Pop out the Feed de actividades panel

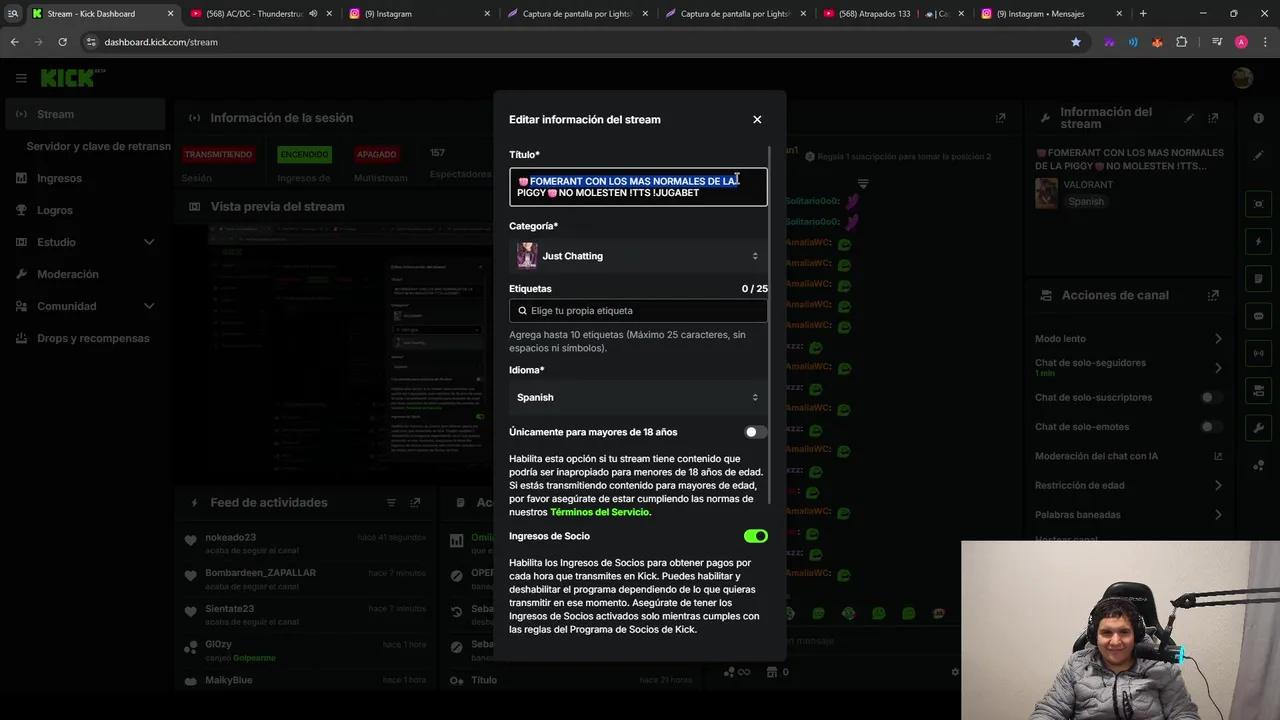pos(415,503)
